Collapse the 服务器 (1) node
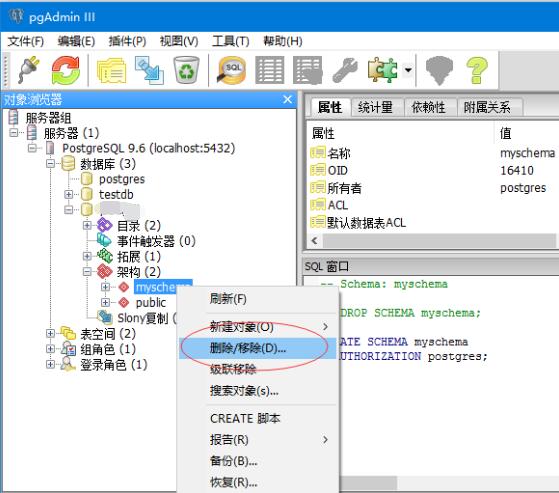Screen dimensions: 559x493 click(x=14, y=133)
